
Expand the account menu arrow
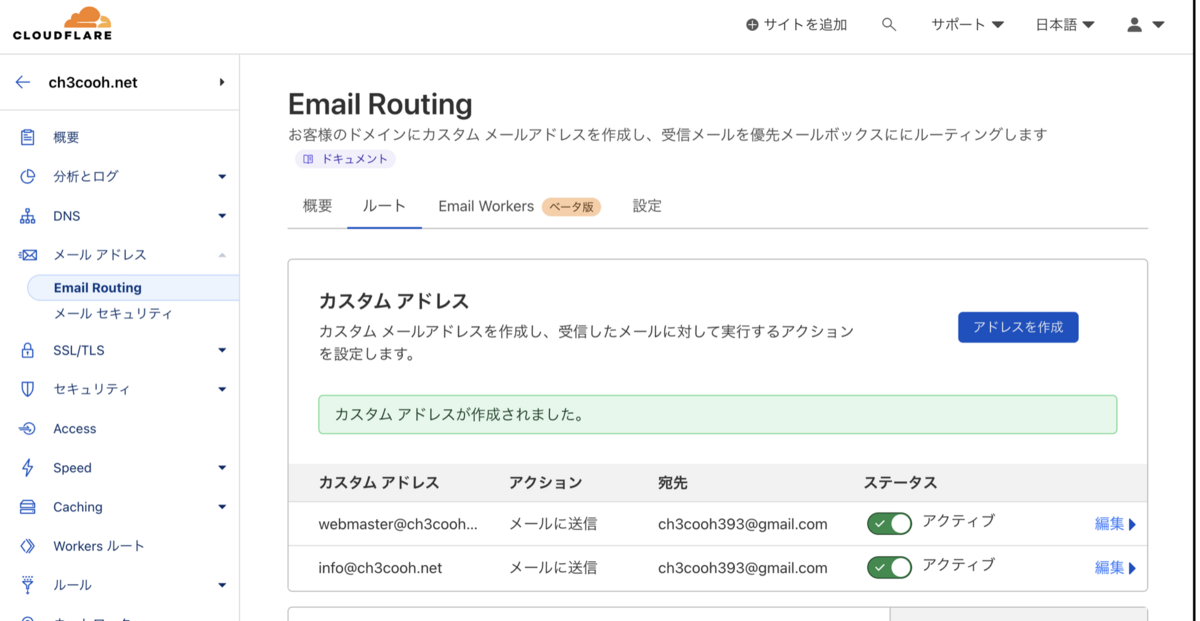point(1158,25)
